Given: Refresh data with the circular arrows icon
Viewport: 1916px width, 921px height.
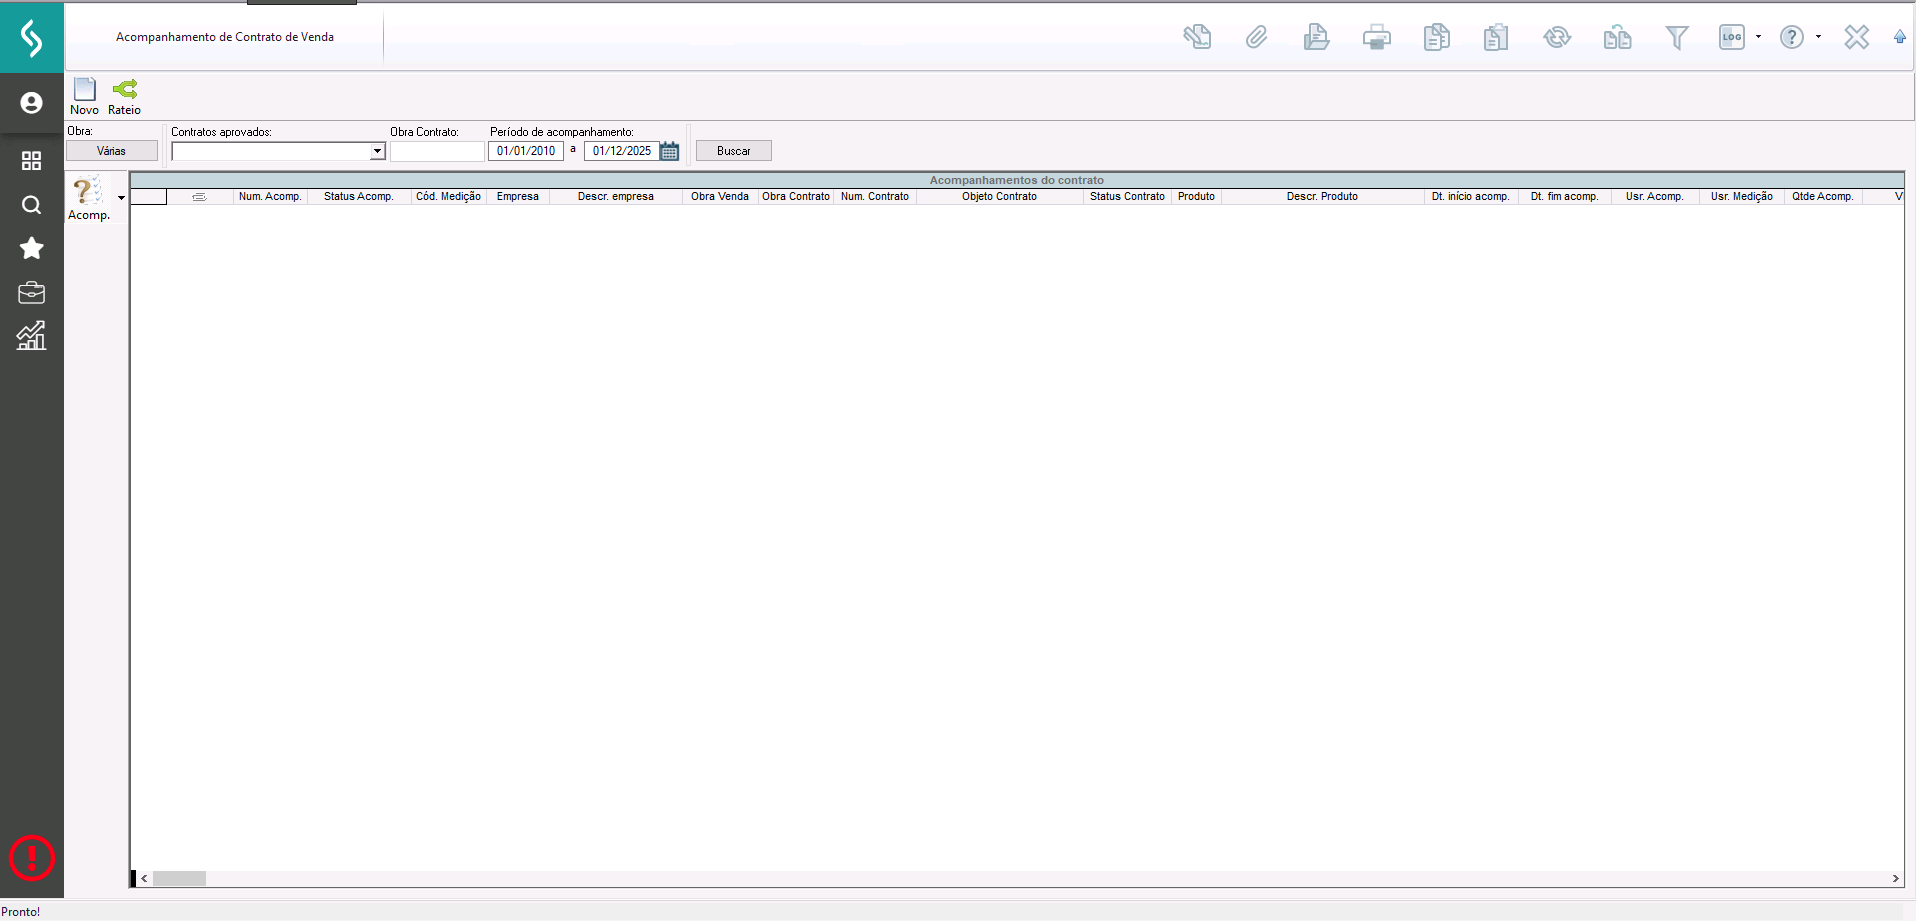Looking at the screenshot, I should (1557, 37).
